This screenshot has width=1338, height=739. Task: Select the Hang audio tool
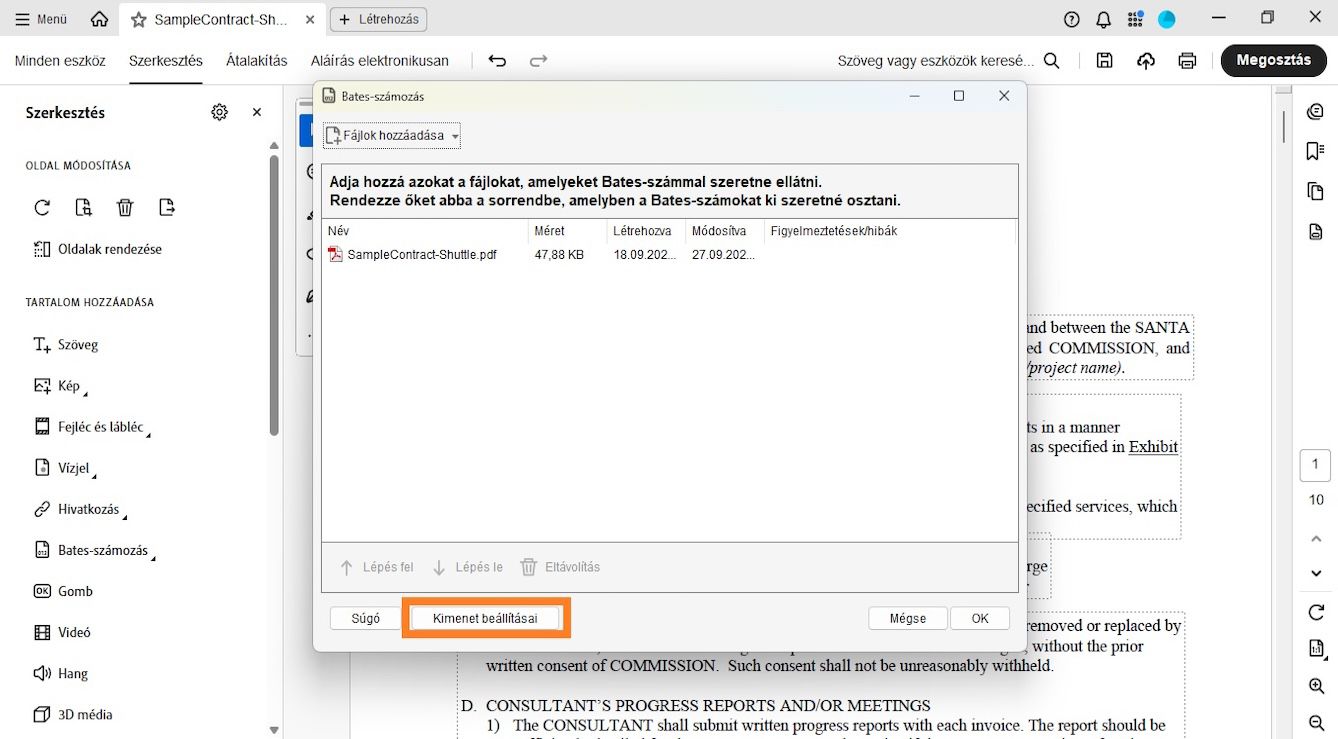tap(61, 673)
